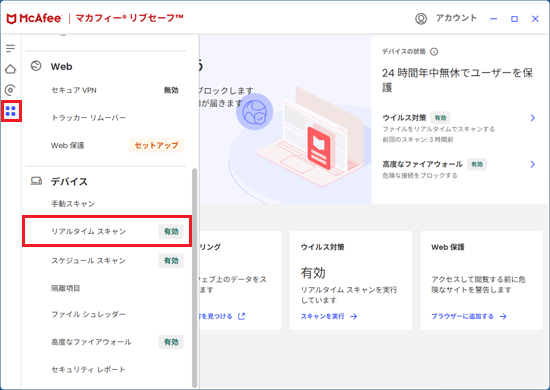Click ウイルス対策 heading in device status
The height and width of the screenshot is (390, 550).
[x=404, y=117]
